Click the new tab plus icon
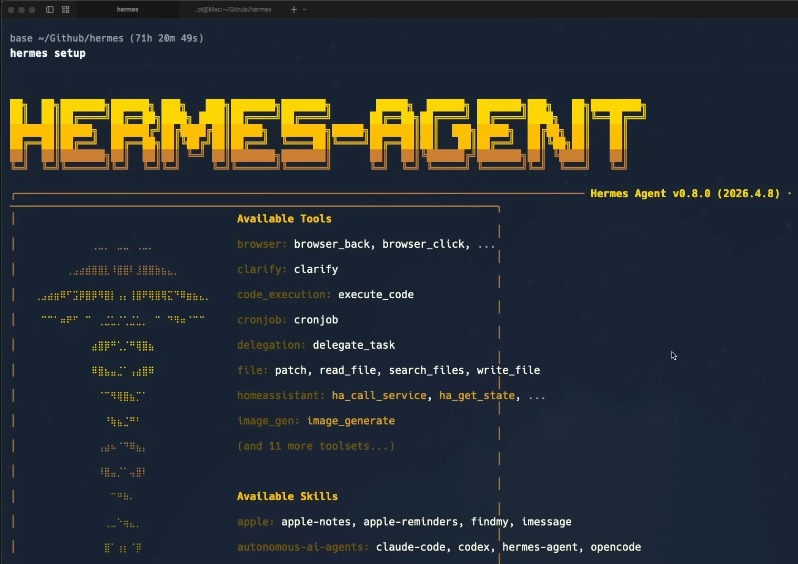 pyautogui.click(x=293, y=9)
